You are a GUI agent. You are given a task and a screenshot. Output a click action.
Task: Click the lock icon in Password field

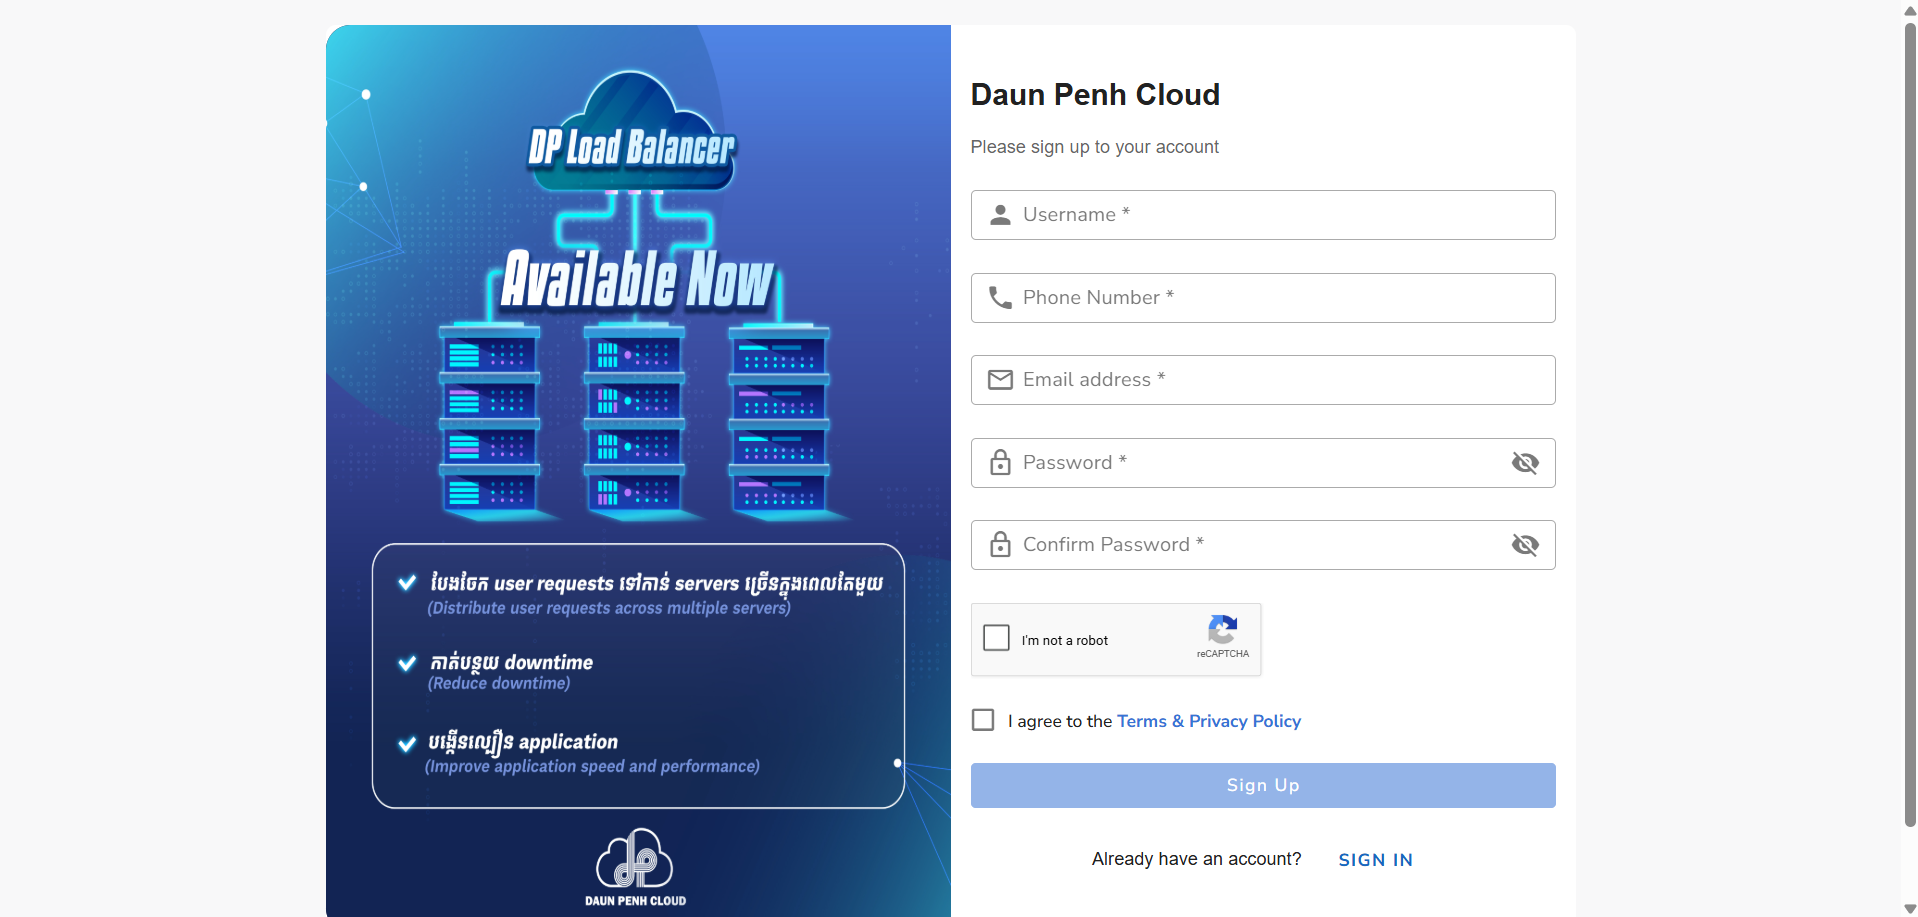click(1000, 462)
